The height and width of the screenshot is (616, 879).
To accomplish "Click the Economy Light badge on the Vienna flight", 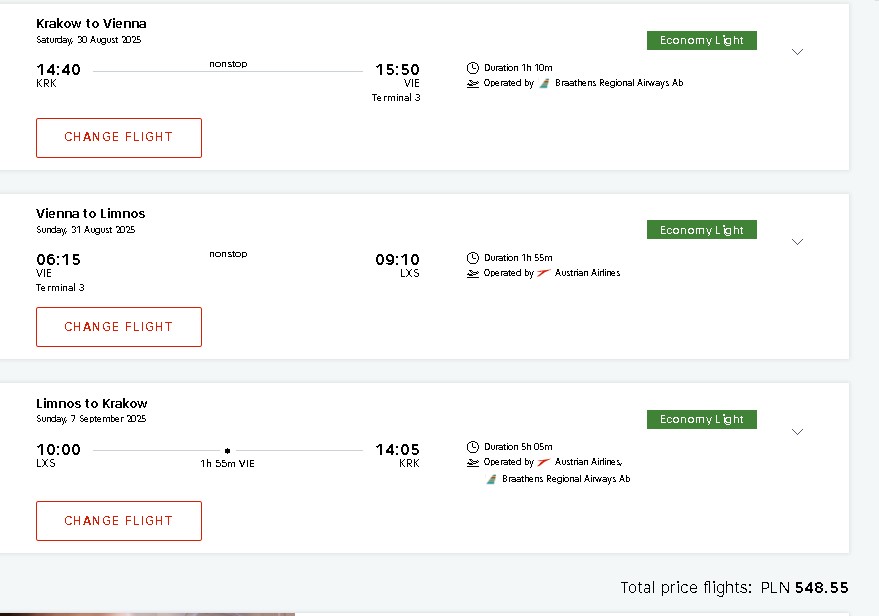I will 702,230.
